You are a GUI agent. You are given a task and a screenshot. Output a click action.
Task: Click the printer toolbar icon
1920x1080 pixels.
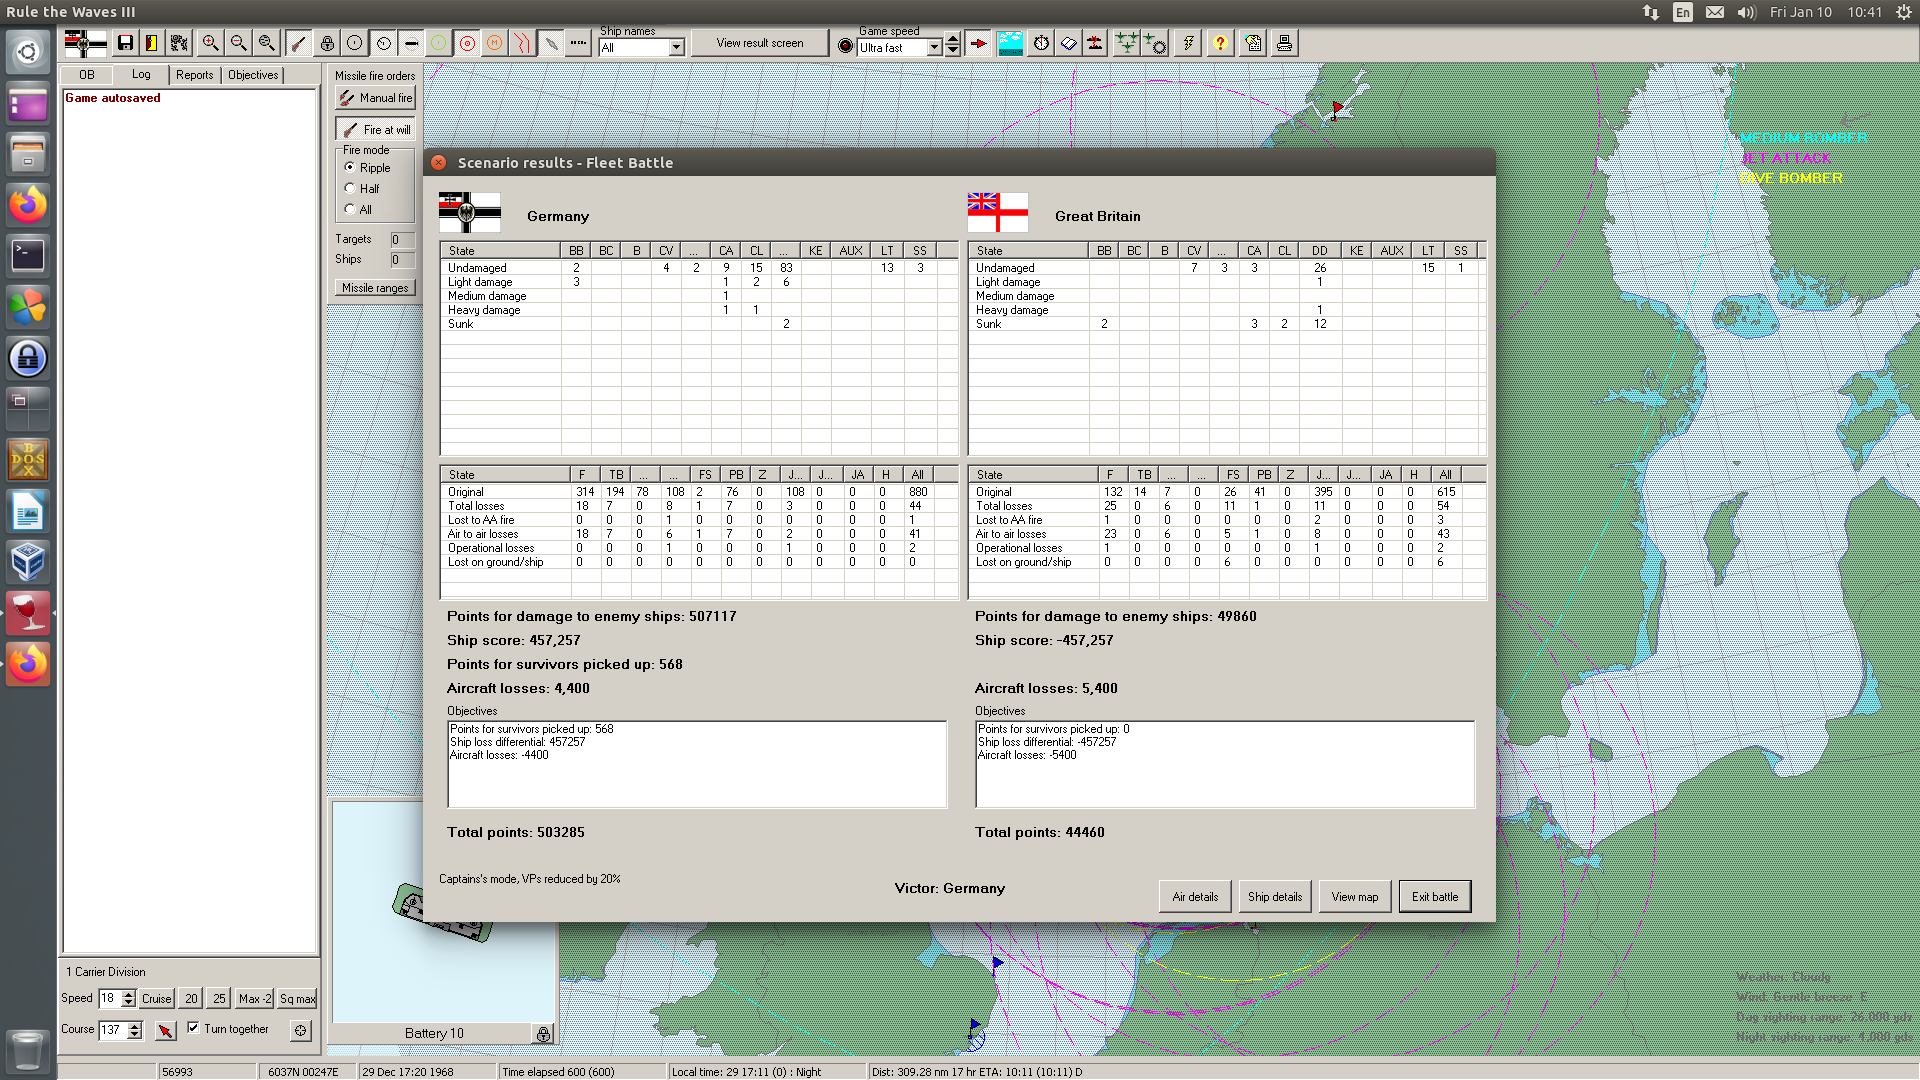1284,43
